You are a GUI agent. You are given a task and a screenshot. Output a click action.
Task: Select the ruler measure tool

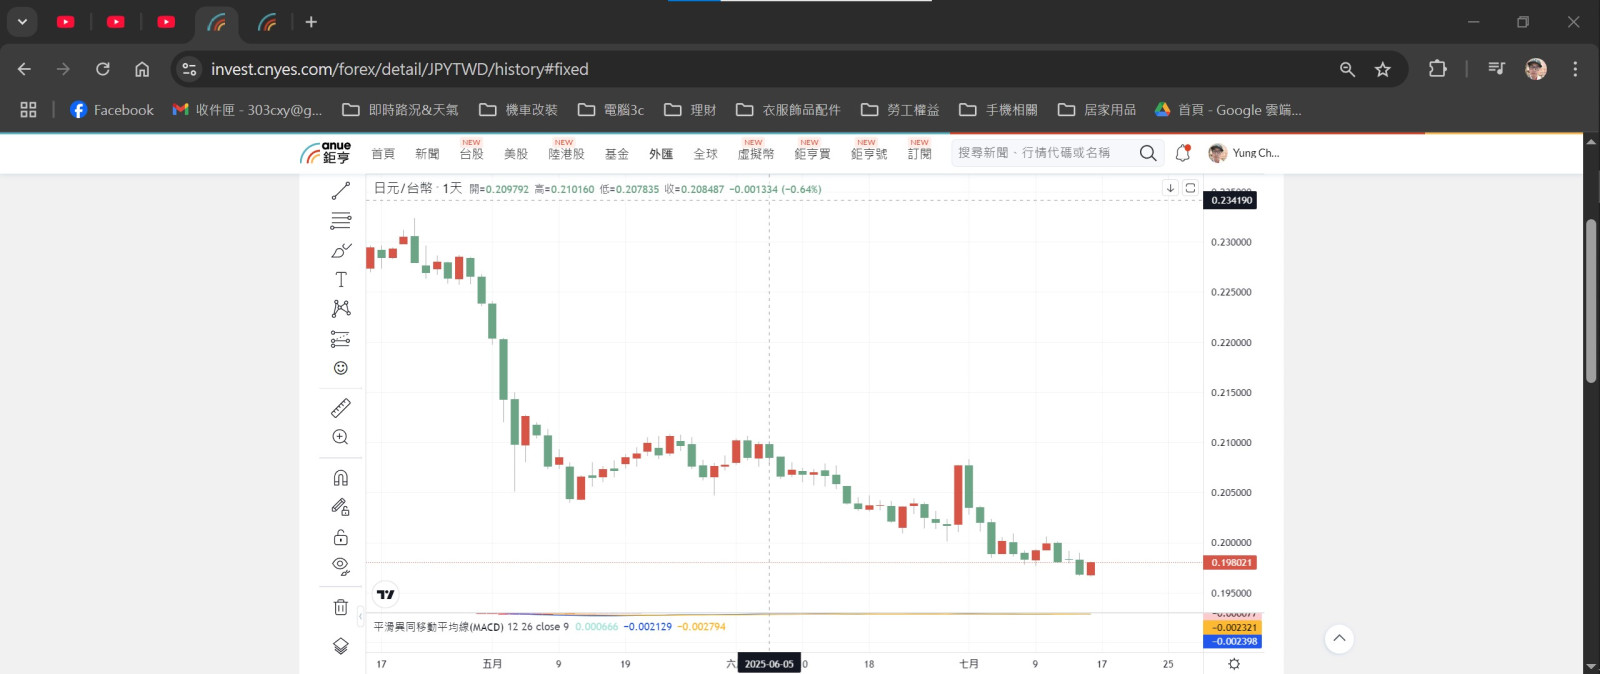[x=341, y=408]
